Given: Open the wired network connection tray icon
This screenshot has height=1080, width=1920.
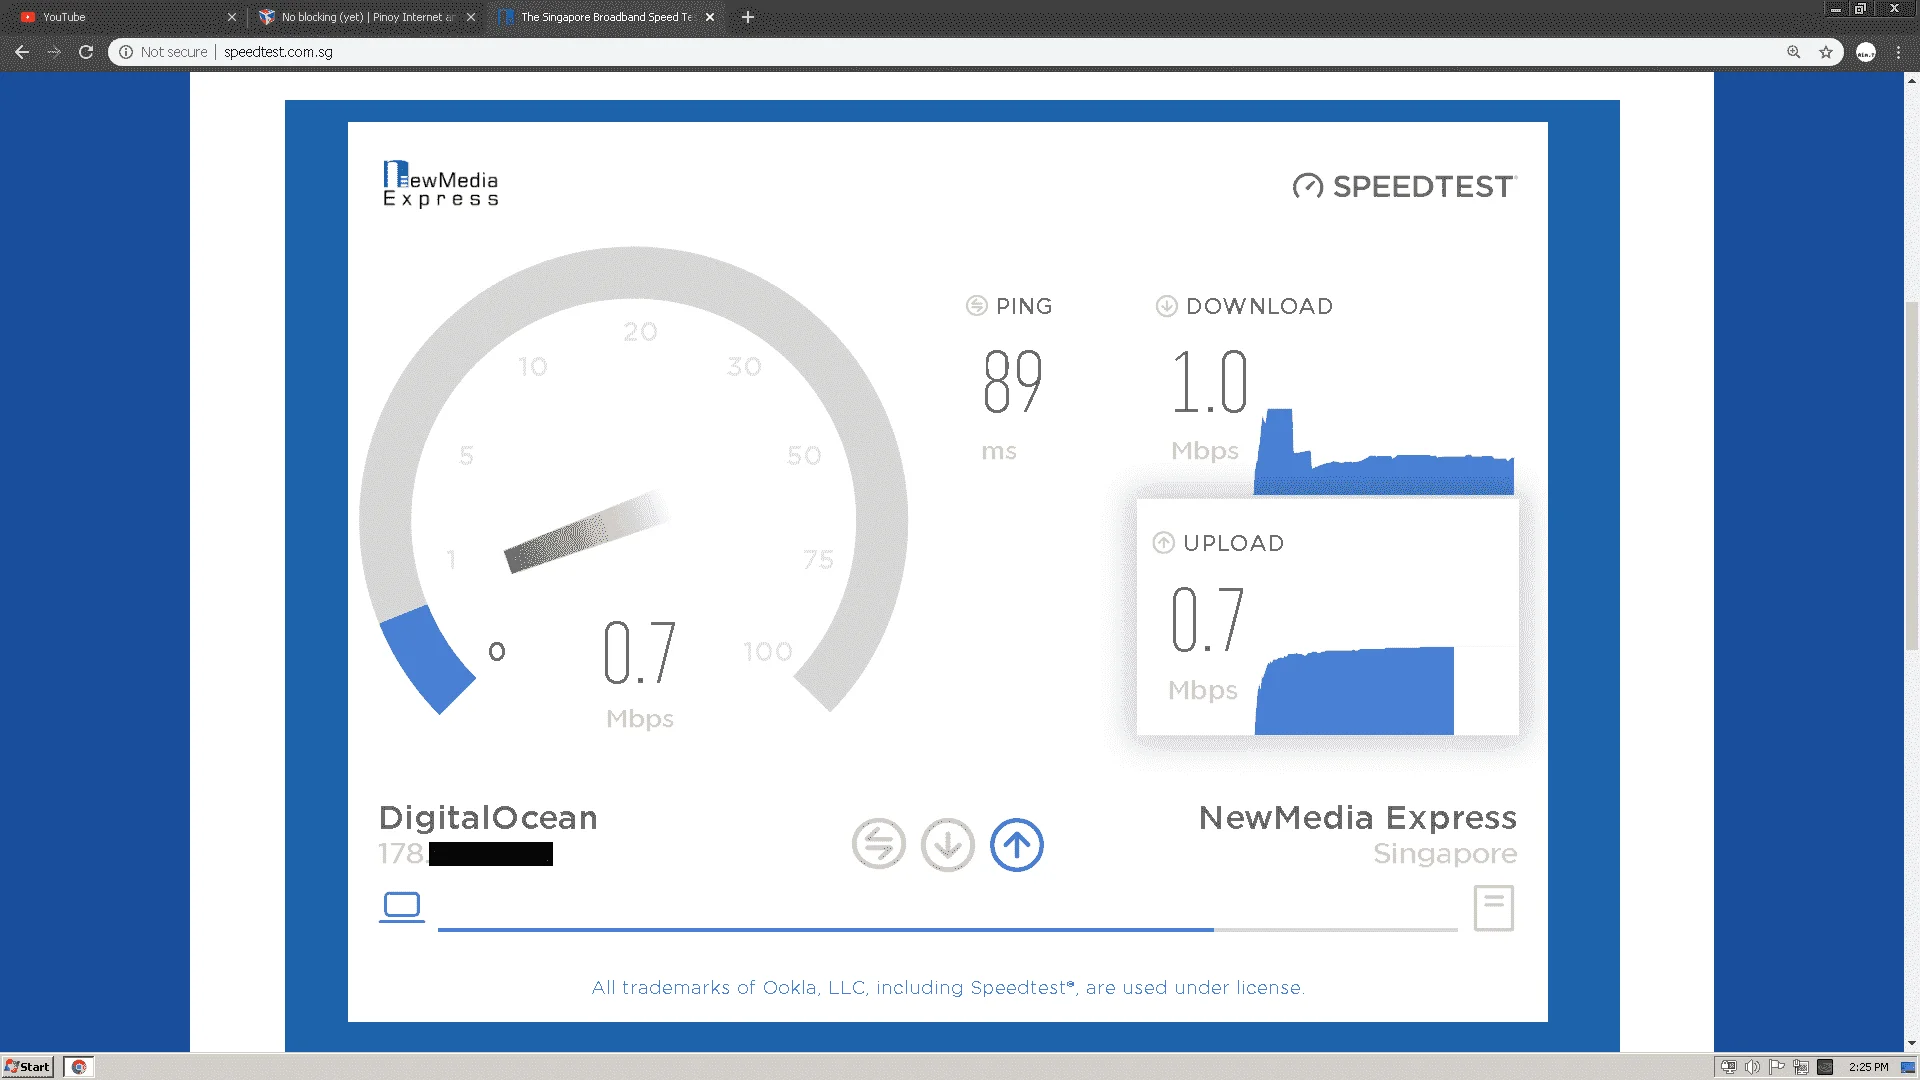Looking at the screenshot, I should pyautogui.click(x=1801, y=1067).
